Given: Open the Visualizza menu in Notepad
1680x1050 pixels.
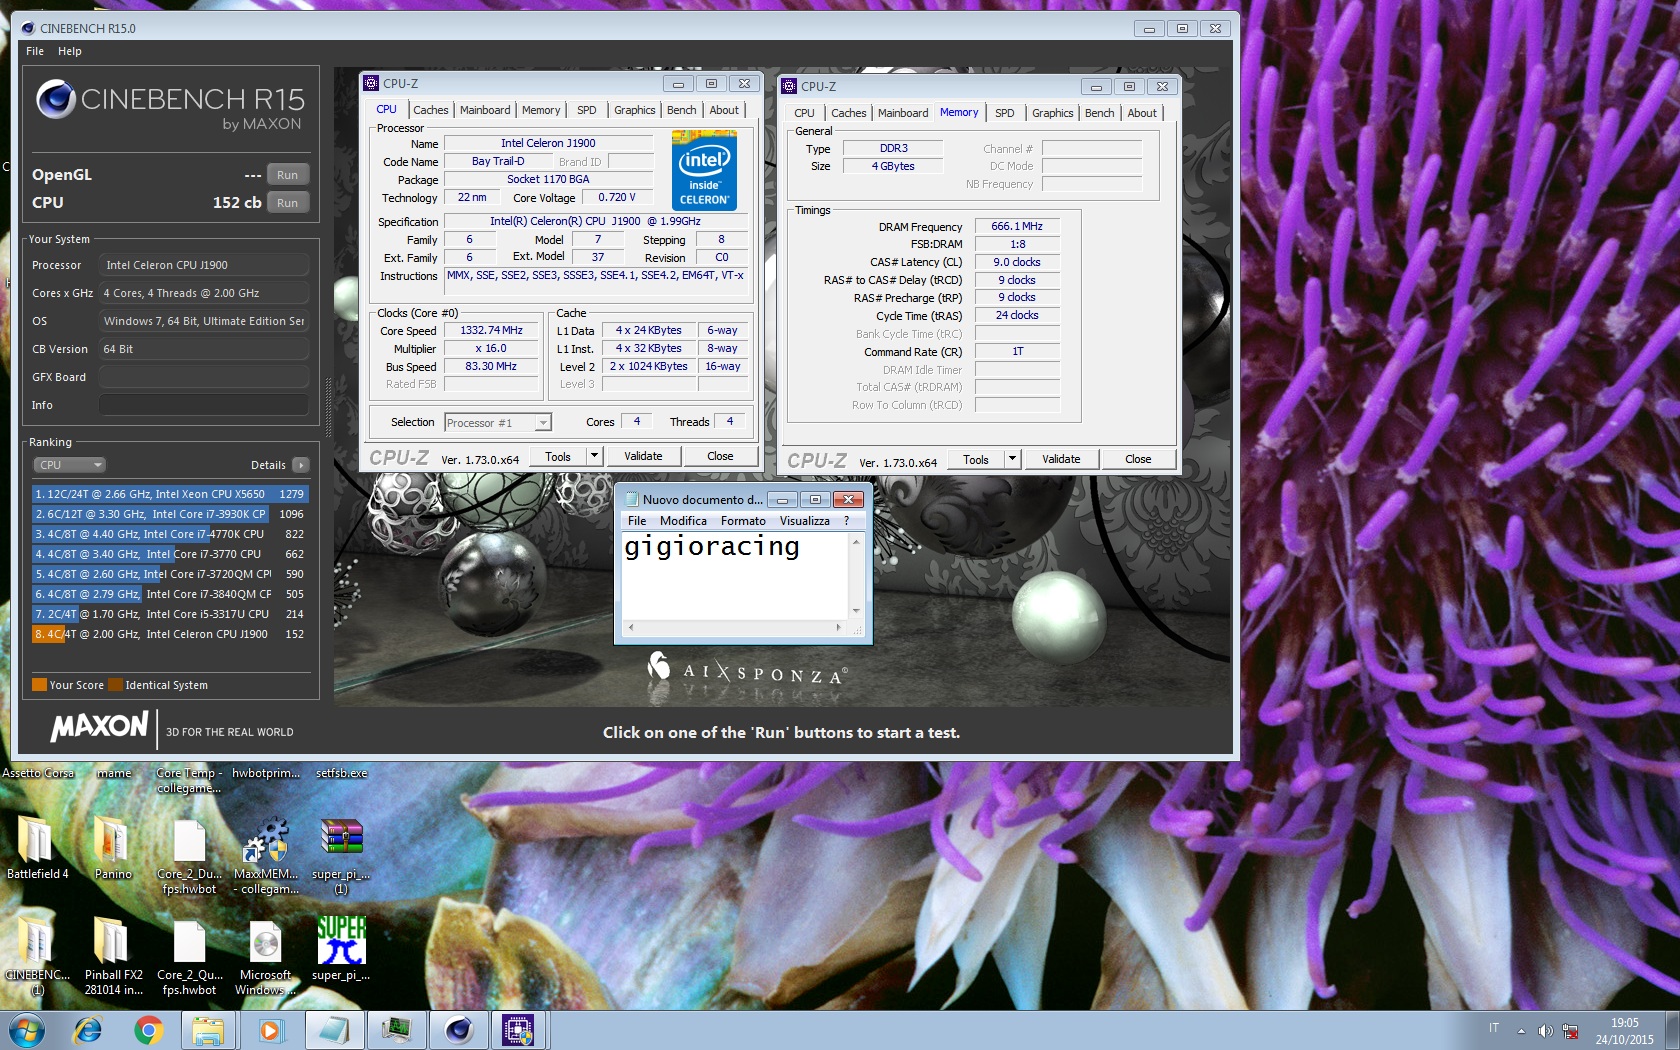Looking at the screenshot, I should pos(805,521).
